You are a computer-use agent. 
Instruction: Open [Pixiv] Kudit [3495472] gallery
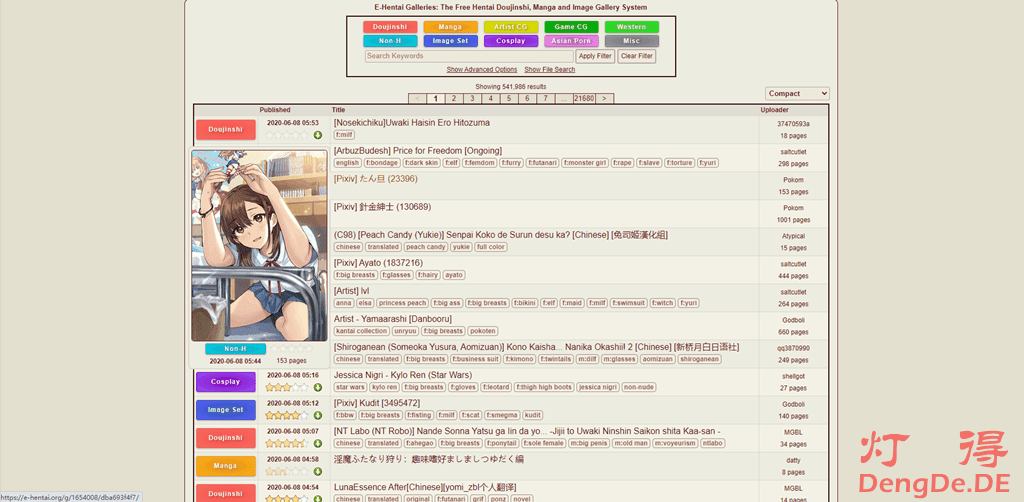click(x=377, y=403)
